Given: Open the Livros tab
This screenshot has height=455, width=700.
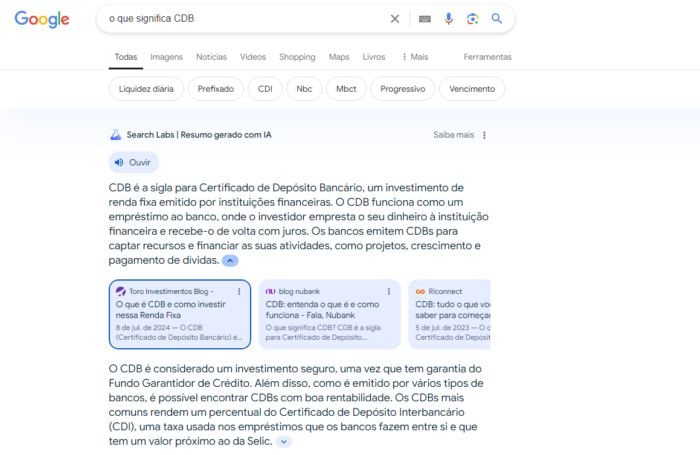Looking at the screenshot, I should pyautogui.click(x=374, y=57).
